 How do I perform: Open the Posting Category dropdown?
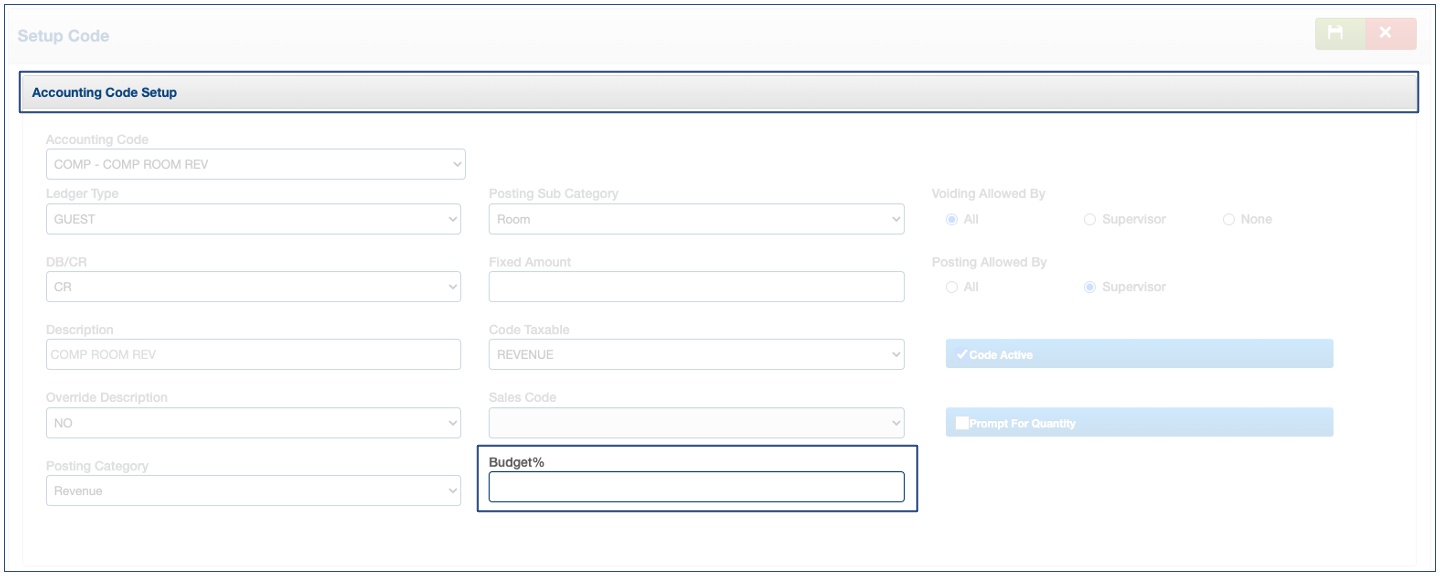tap(253, 490)
